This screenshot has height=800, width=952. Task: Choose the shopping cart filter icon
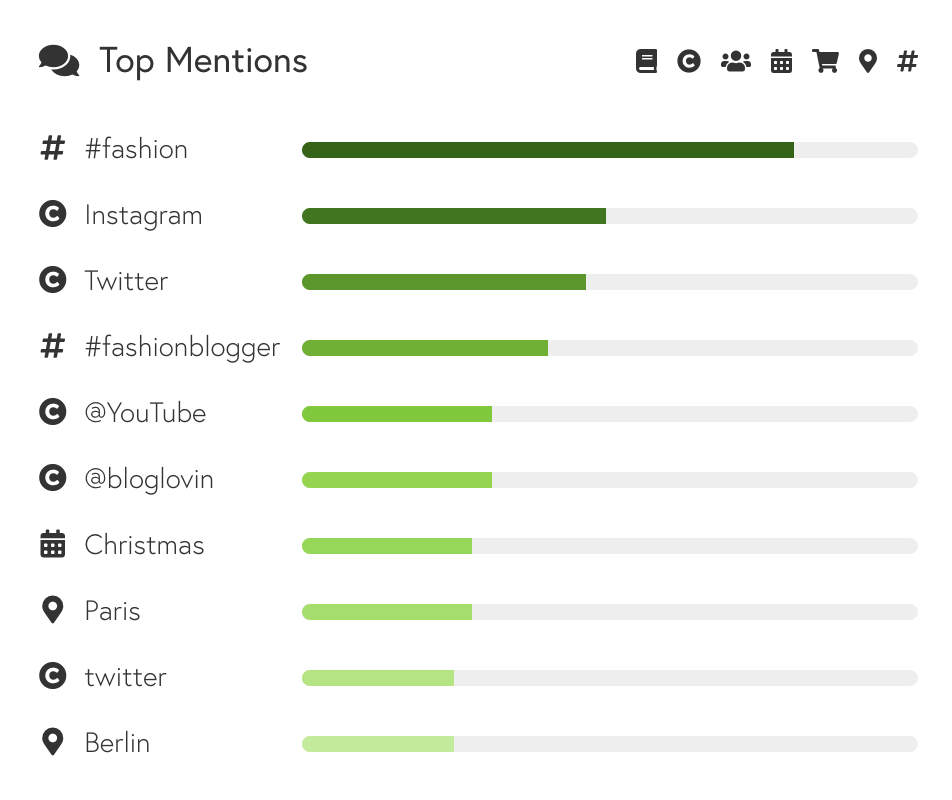point(826,61)
